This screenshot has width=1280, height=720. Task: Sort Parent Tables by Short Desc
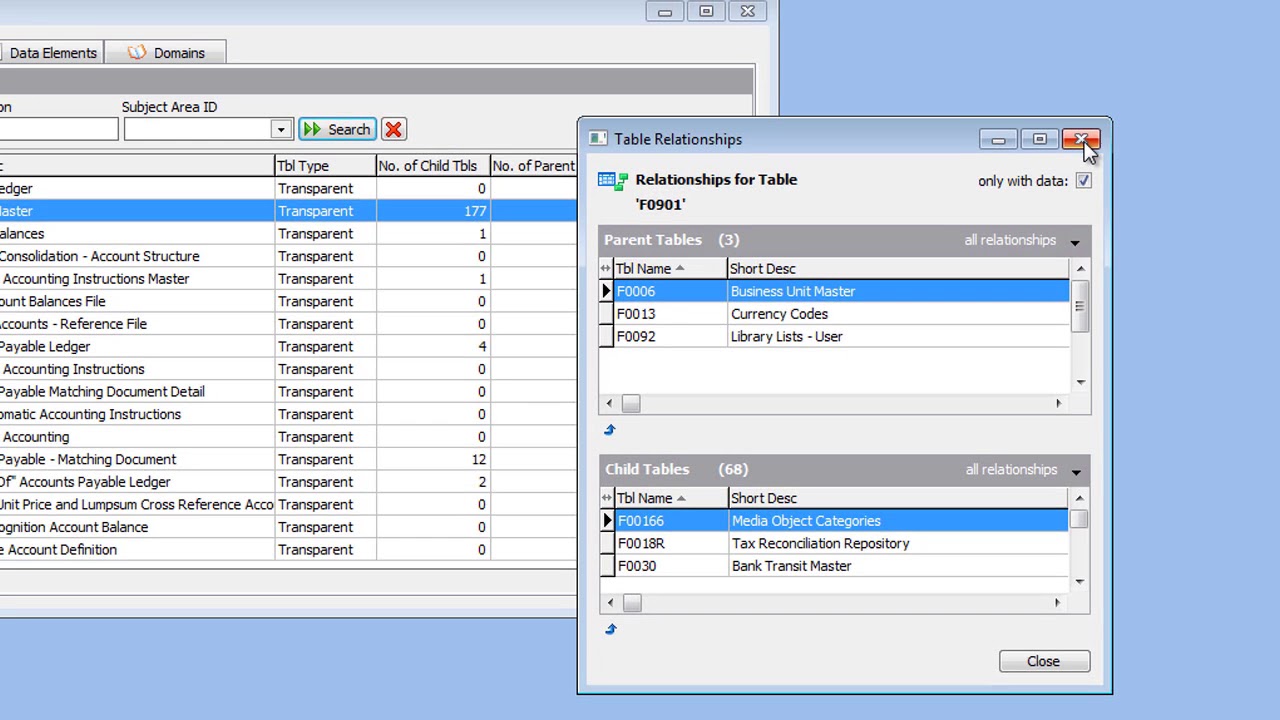pyautogui.click(x=898, y=269)
